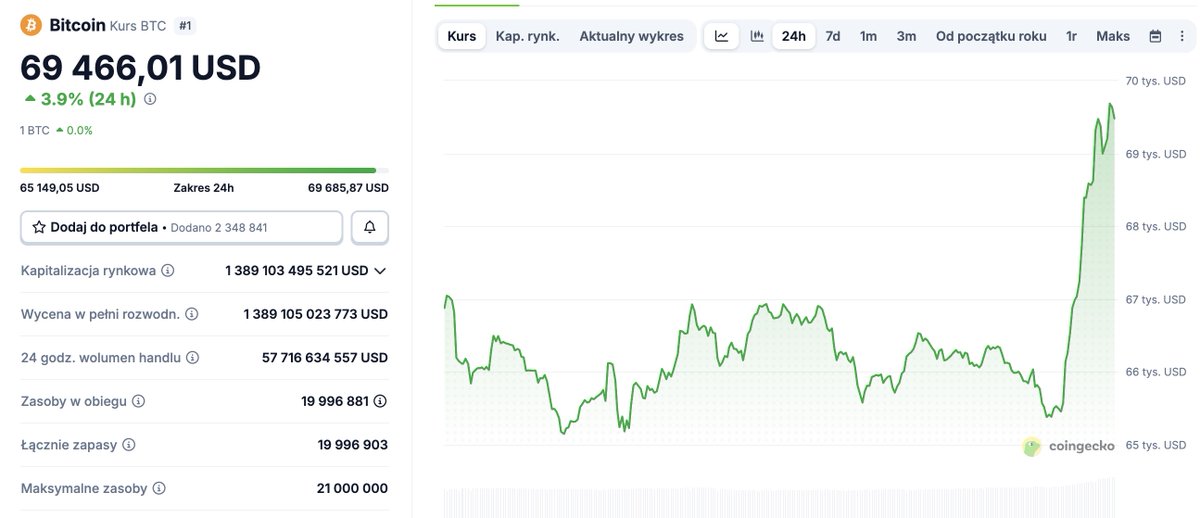The width and height of the screenshot is (1200, 518).
Task: Open info icon next to 24 godz. wolumen handlu
Action: (x=193, y=357)
